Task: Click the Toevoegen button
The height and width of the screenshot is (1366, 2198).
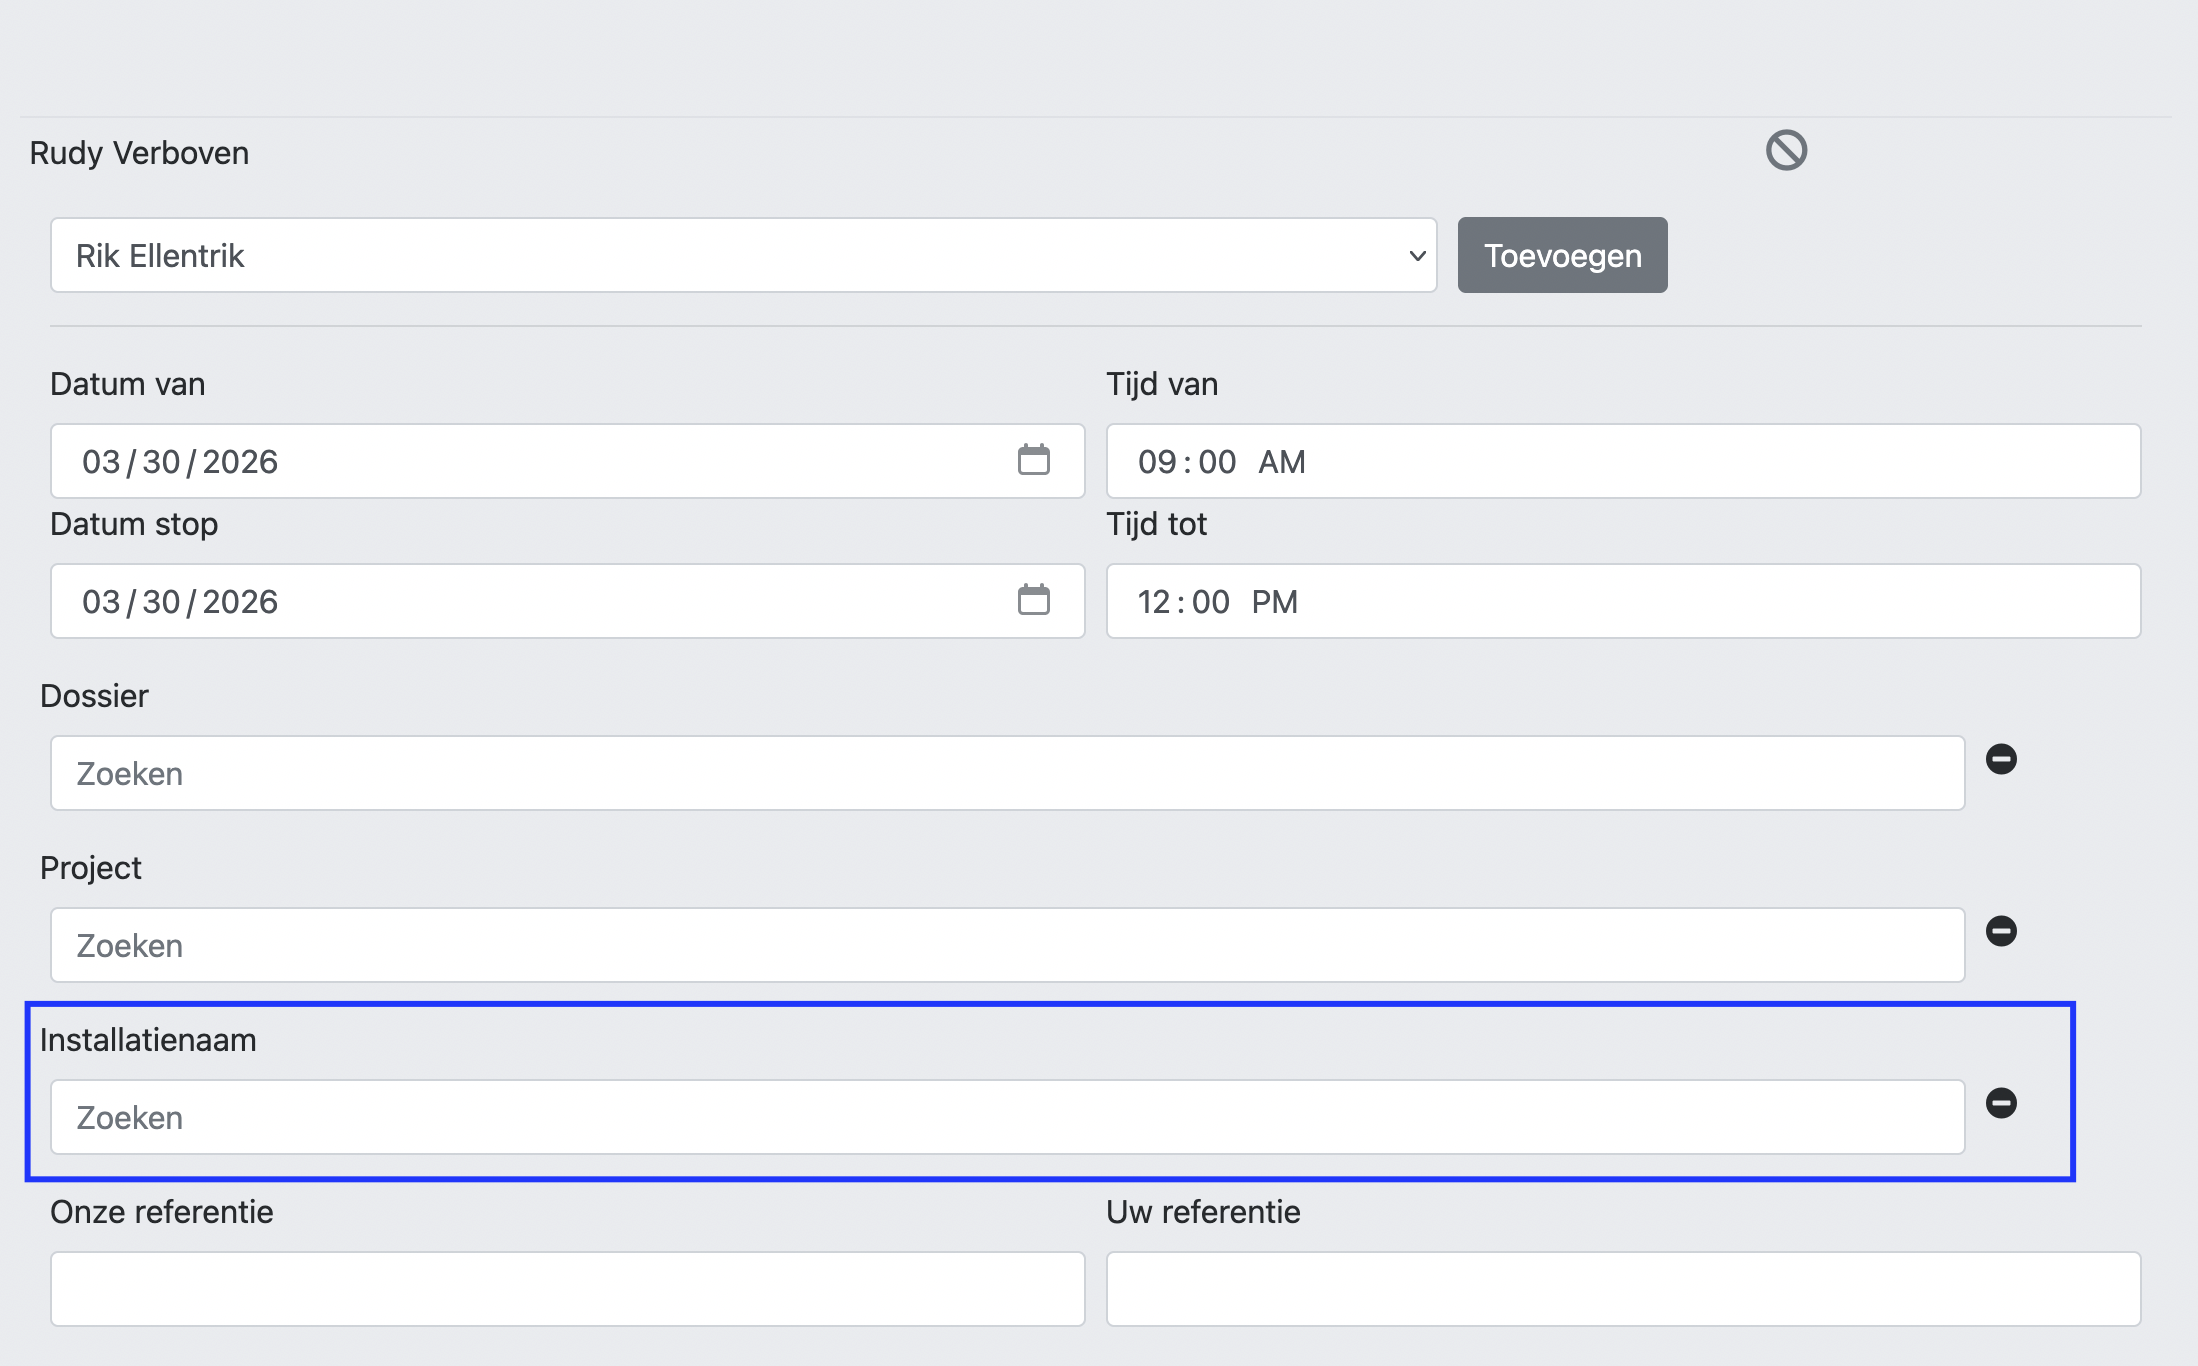Action: coord(1562,255)
